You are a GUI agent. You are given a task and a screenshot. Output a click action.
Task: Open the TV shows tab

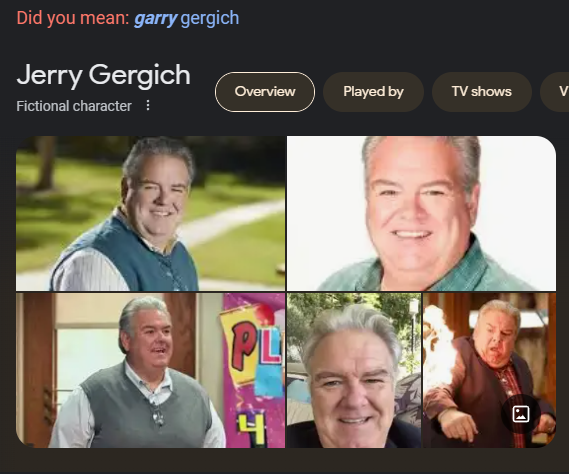coord(482,92)
